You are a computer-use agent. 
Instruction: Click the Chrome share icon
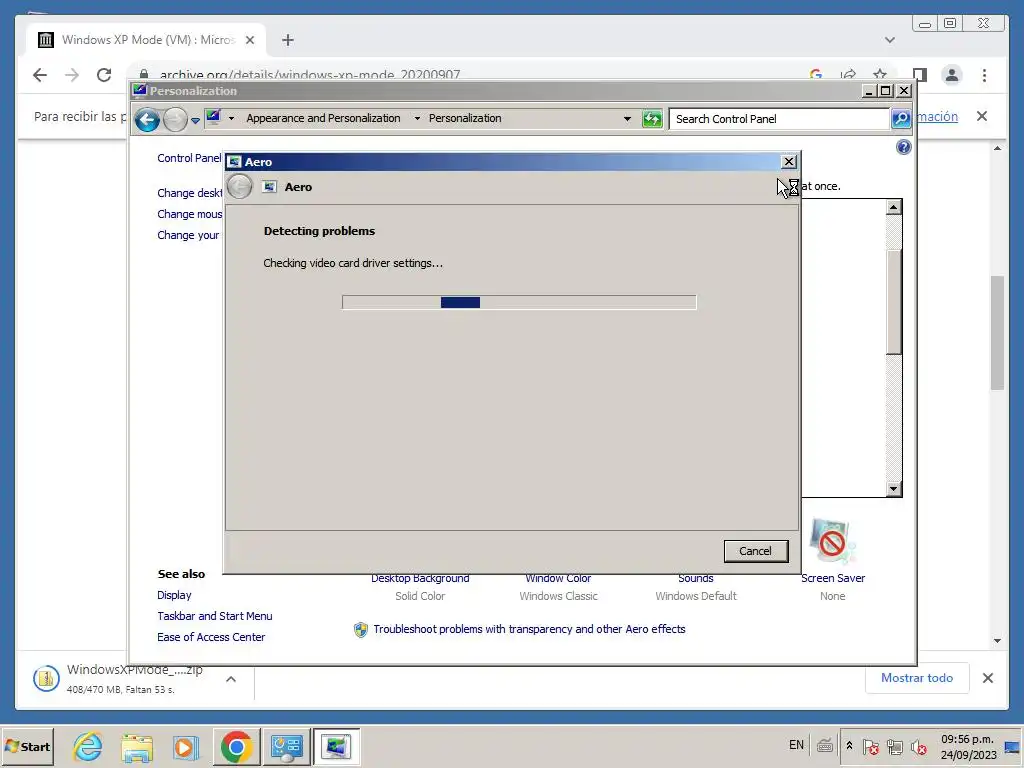(x=848, y=74)
